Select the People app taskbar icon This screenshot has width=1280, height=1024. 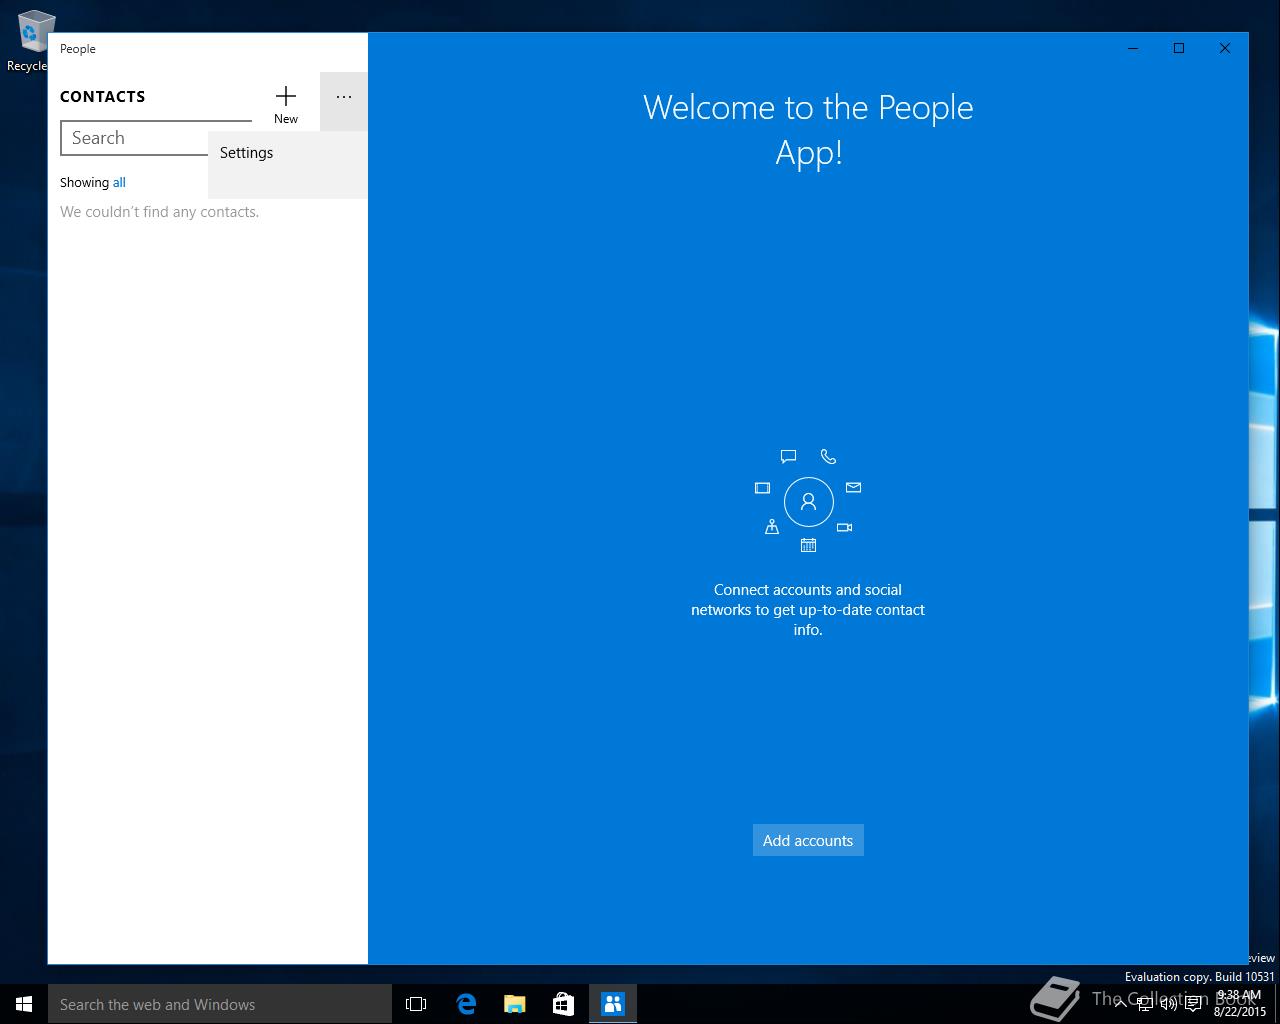coord(613,1004)
